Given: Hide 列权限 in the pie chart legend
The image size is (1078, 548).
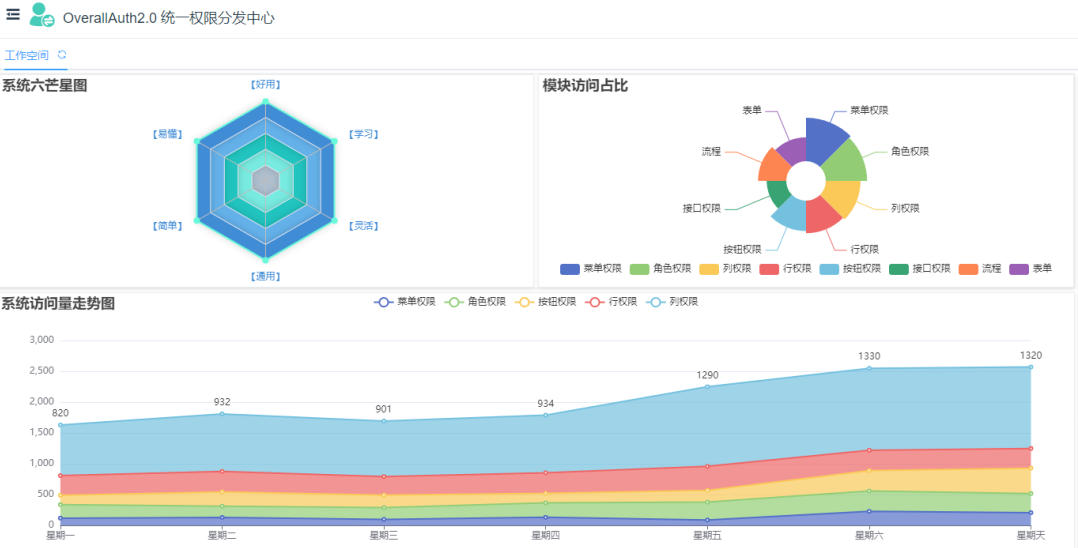Looking at the screenshot, I should click(x=726, y=269).
